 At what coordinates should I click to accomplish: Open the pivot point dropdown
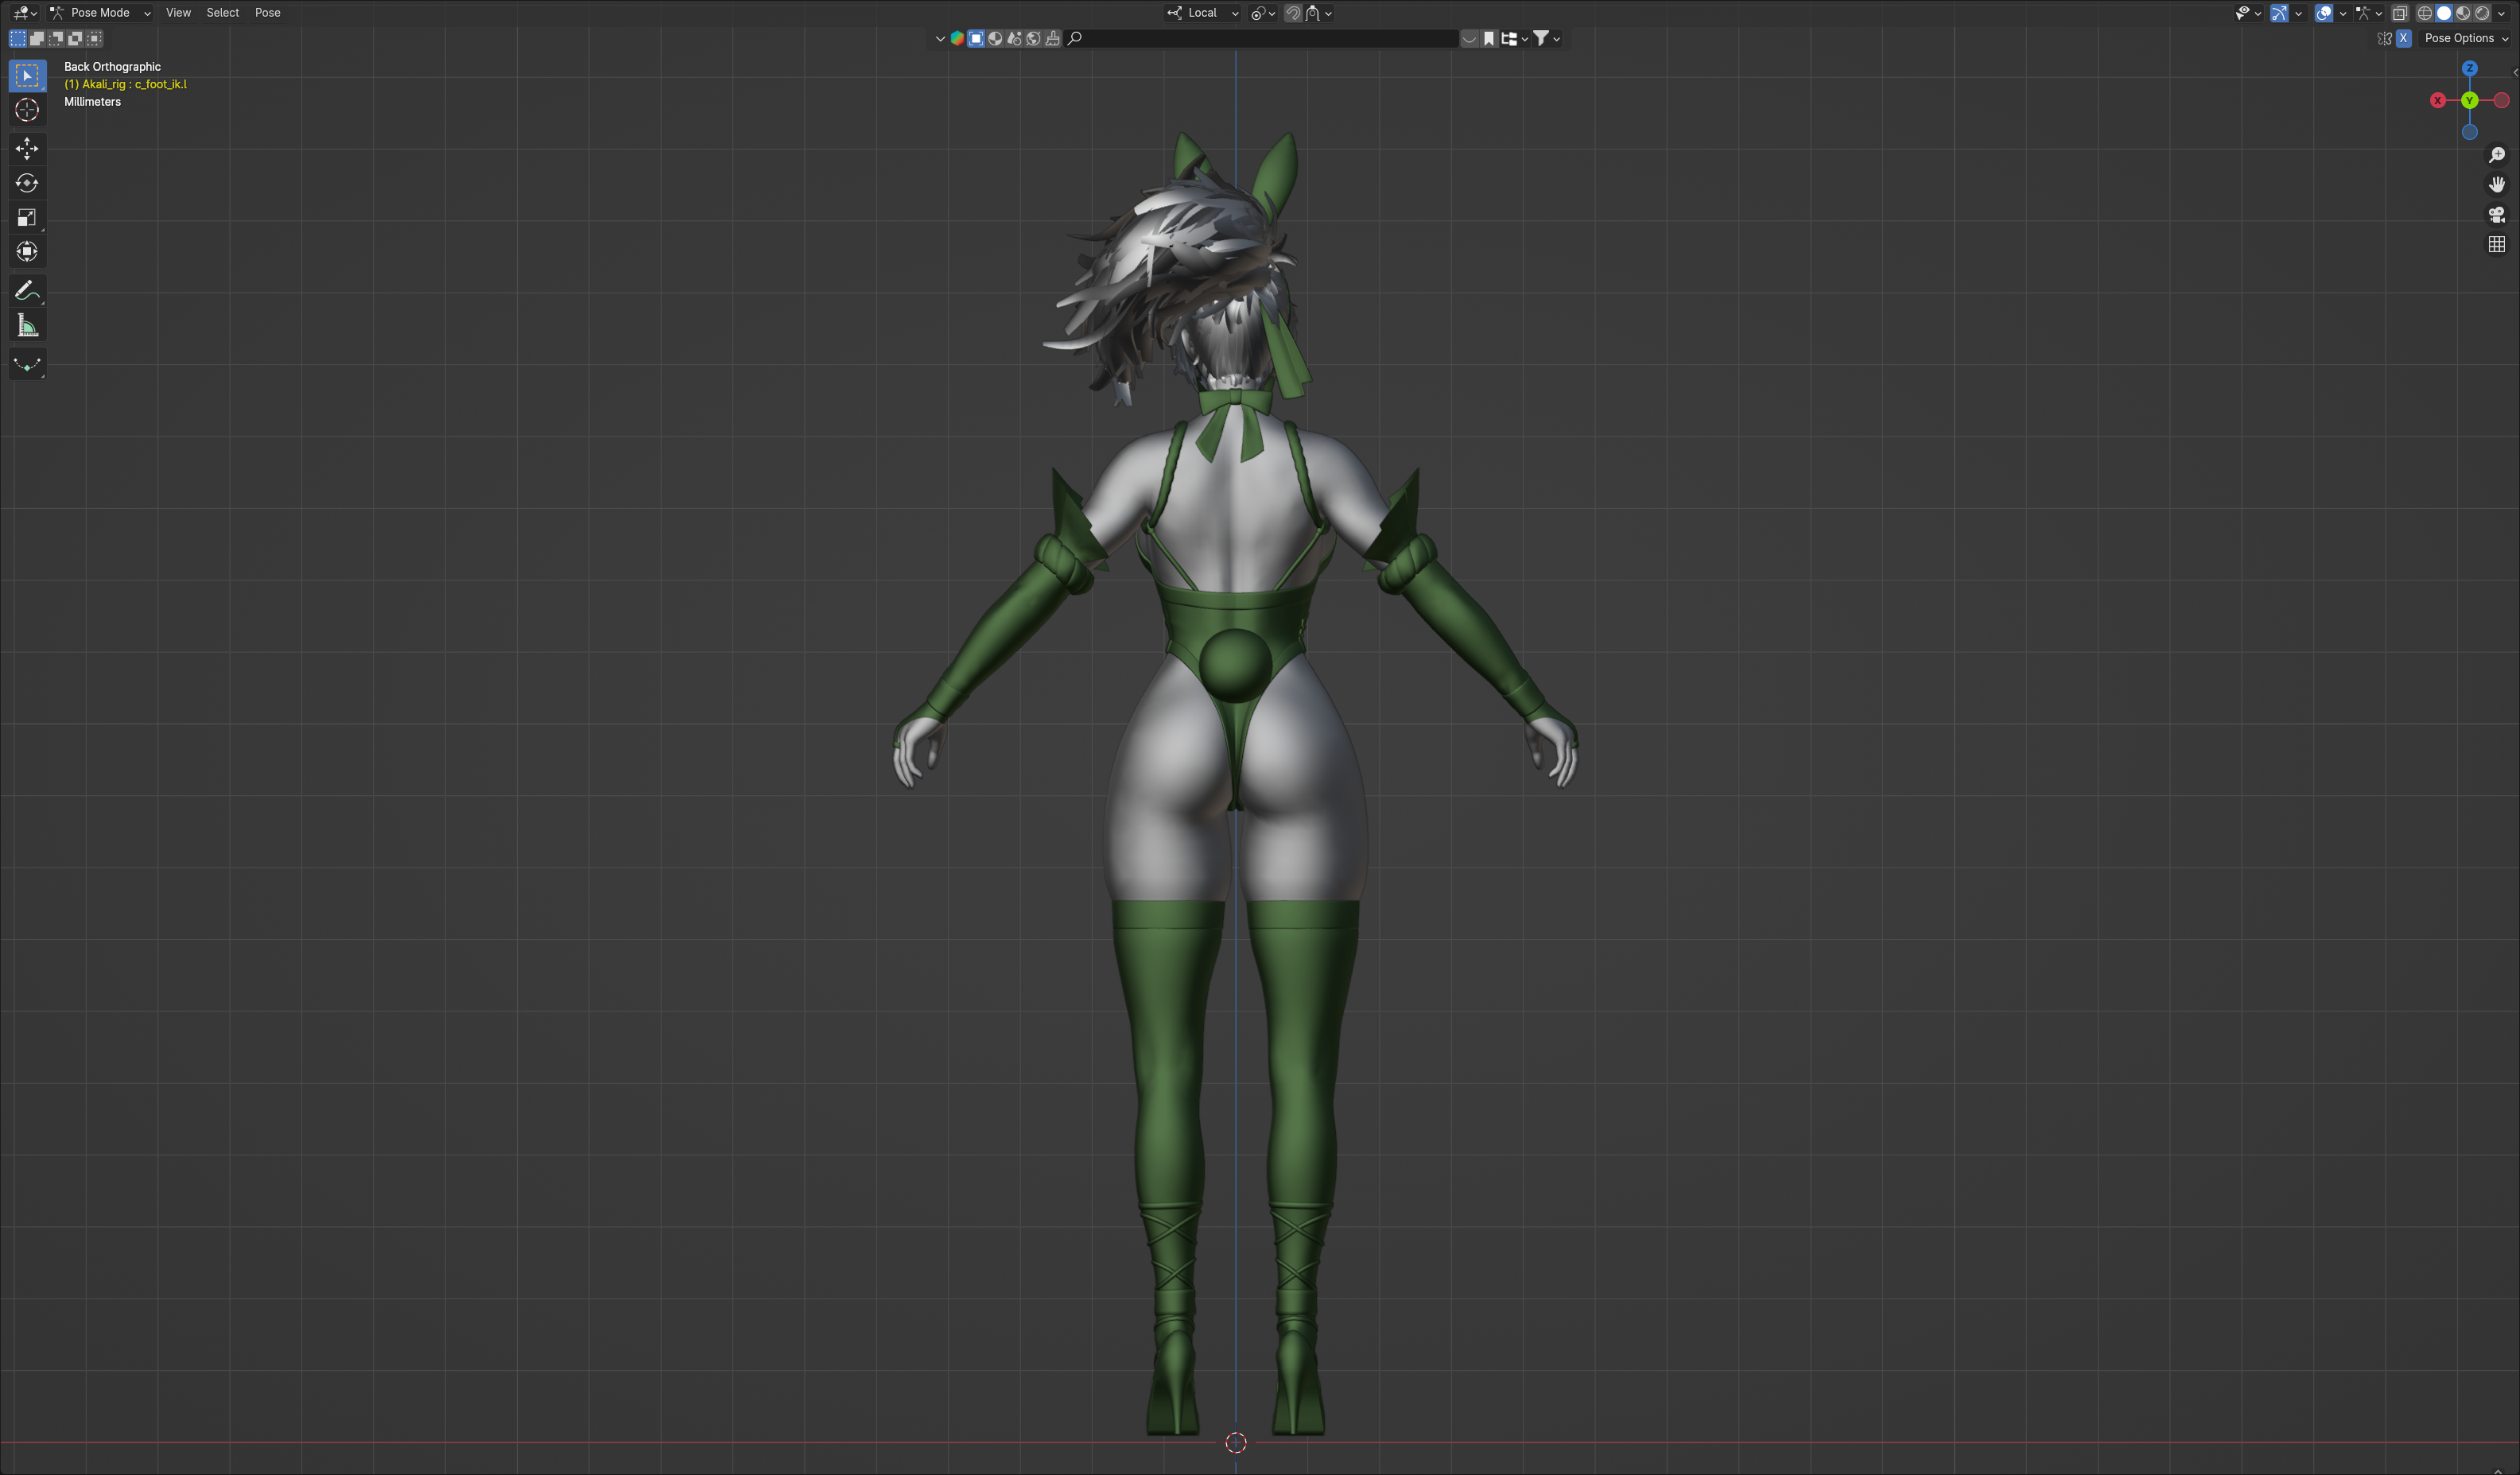1263,13
